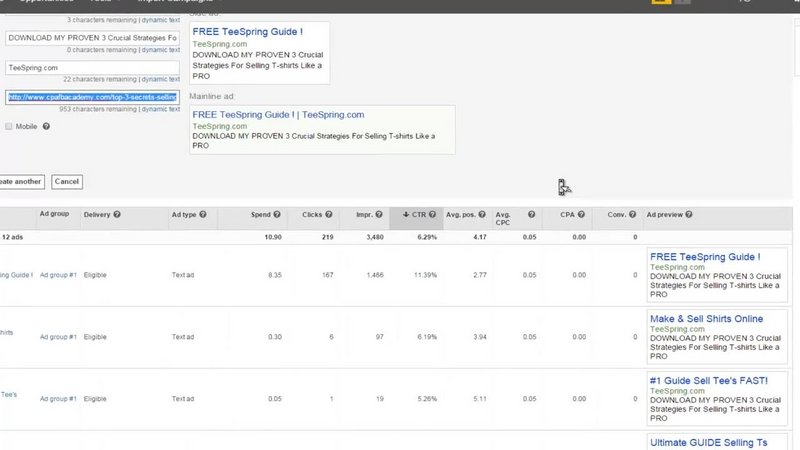The height and width of the screenshot is (450, 800).
Task: Open Delivery column help icon
Action: click(117, 214)
